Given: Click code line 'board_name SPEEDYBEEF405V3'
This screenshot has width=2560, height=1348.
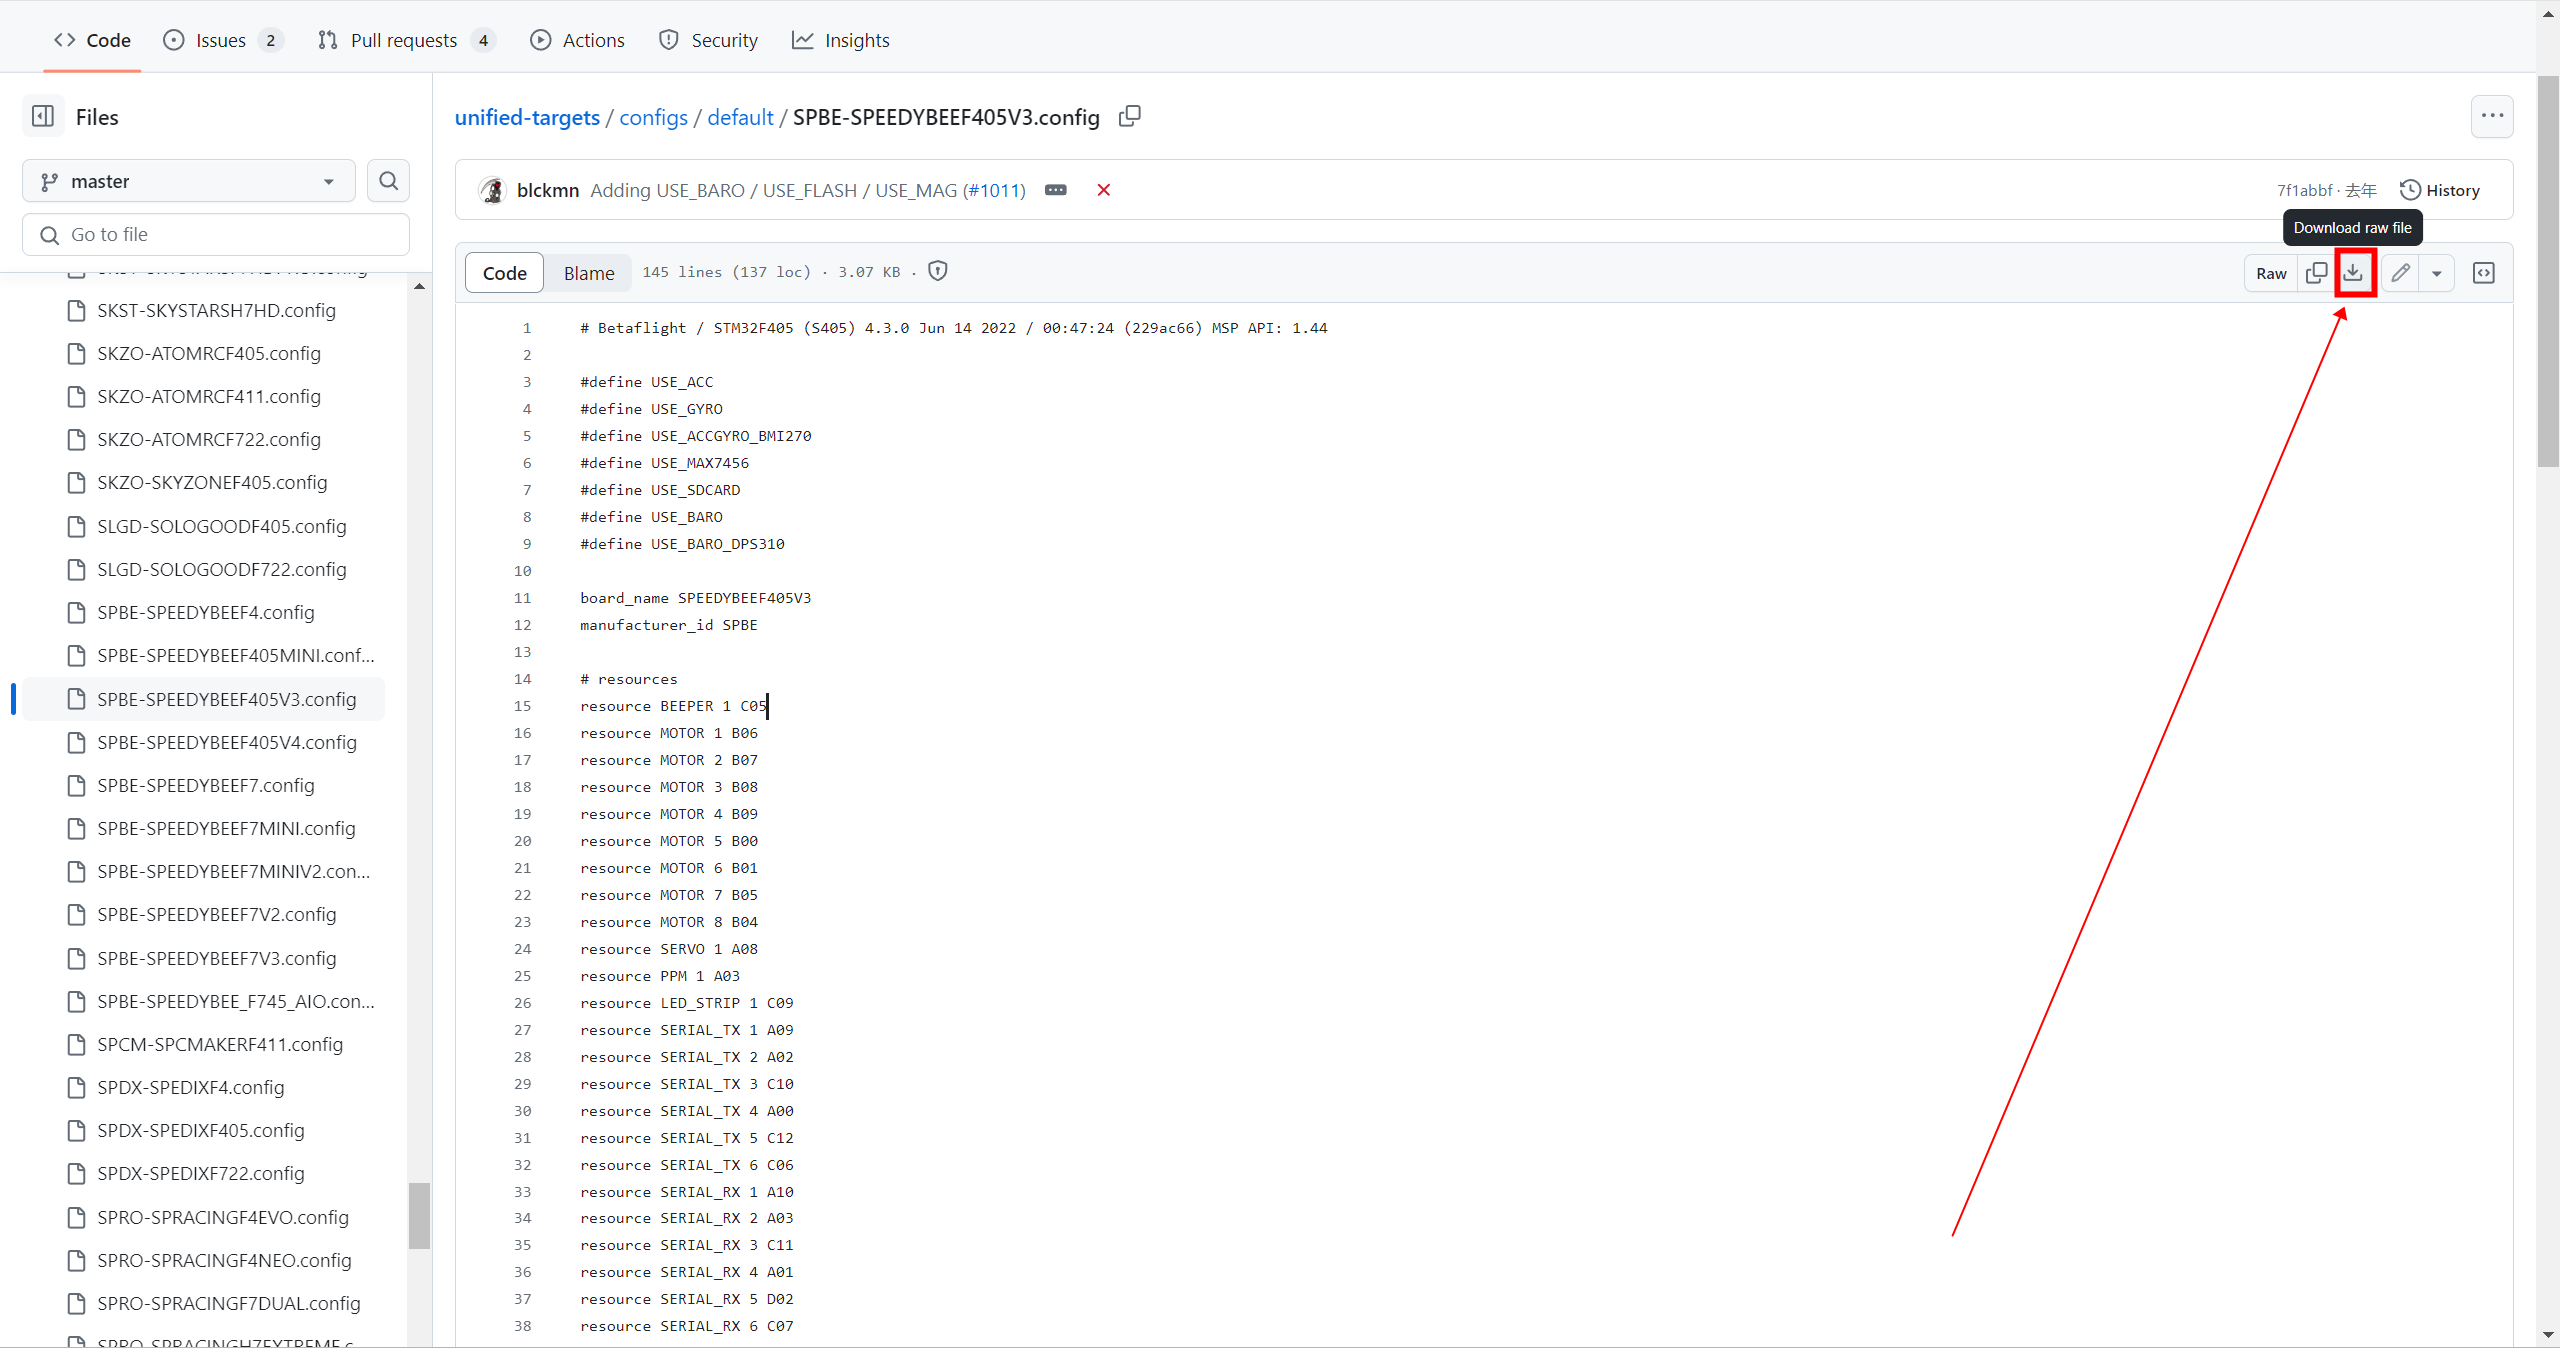Looking at the screenshot, I should click(x=696, y=598).
